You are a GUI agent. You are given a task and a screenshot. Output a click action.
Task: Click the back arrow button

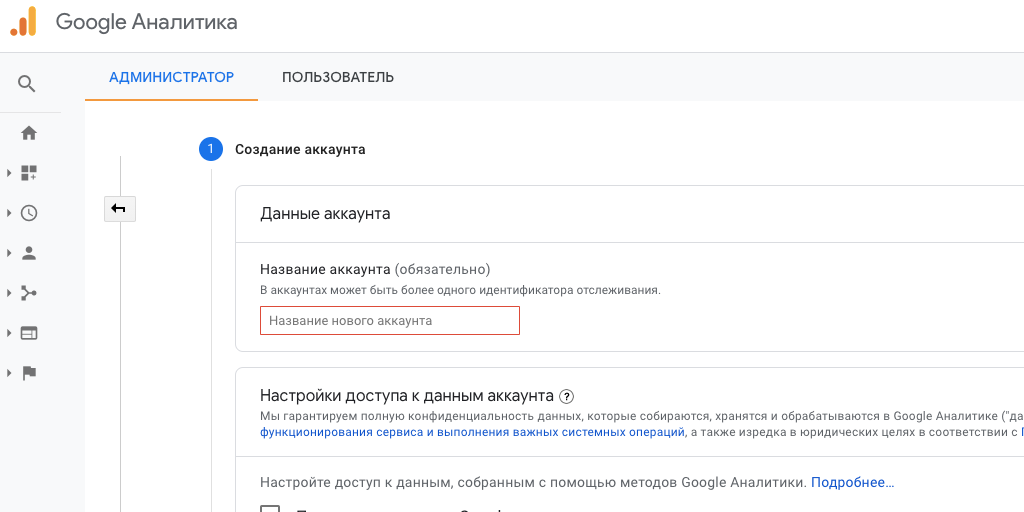[120, 209]
